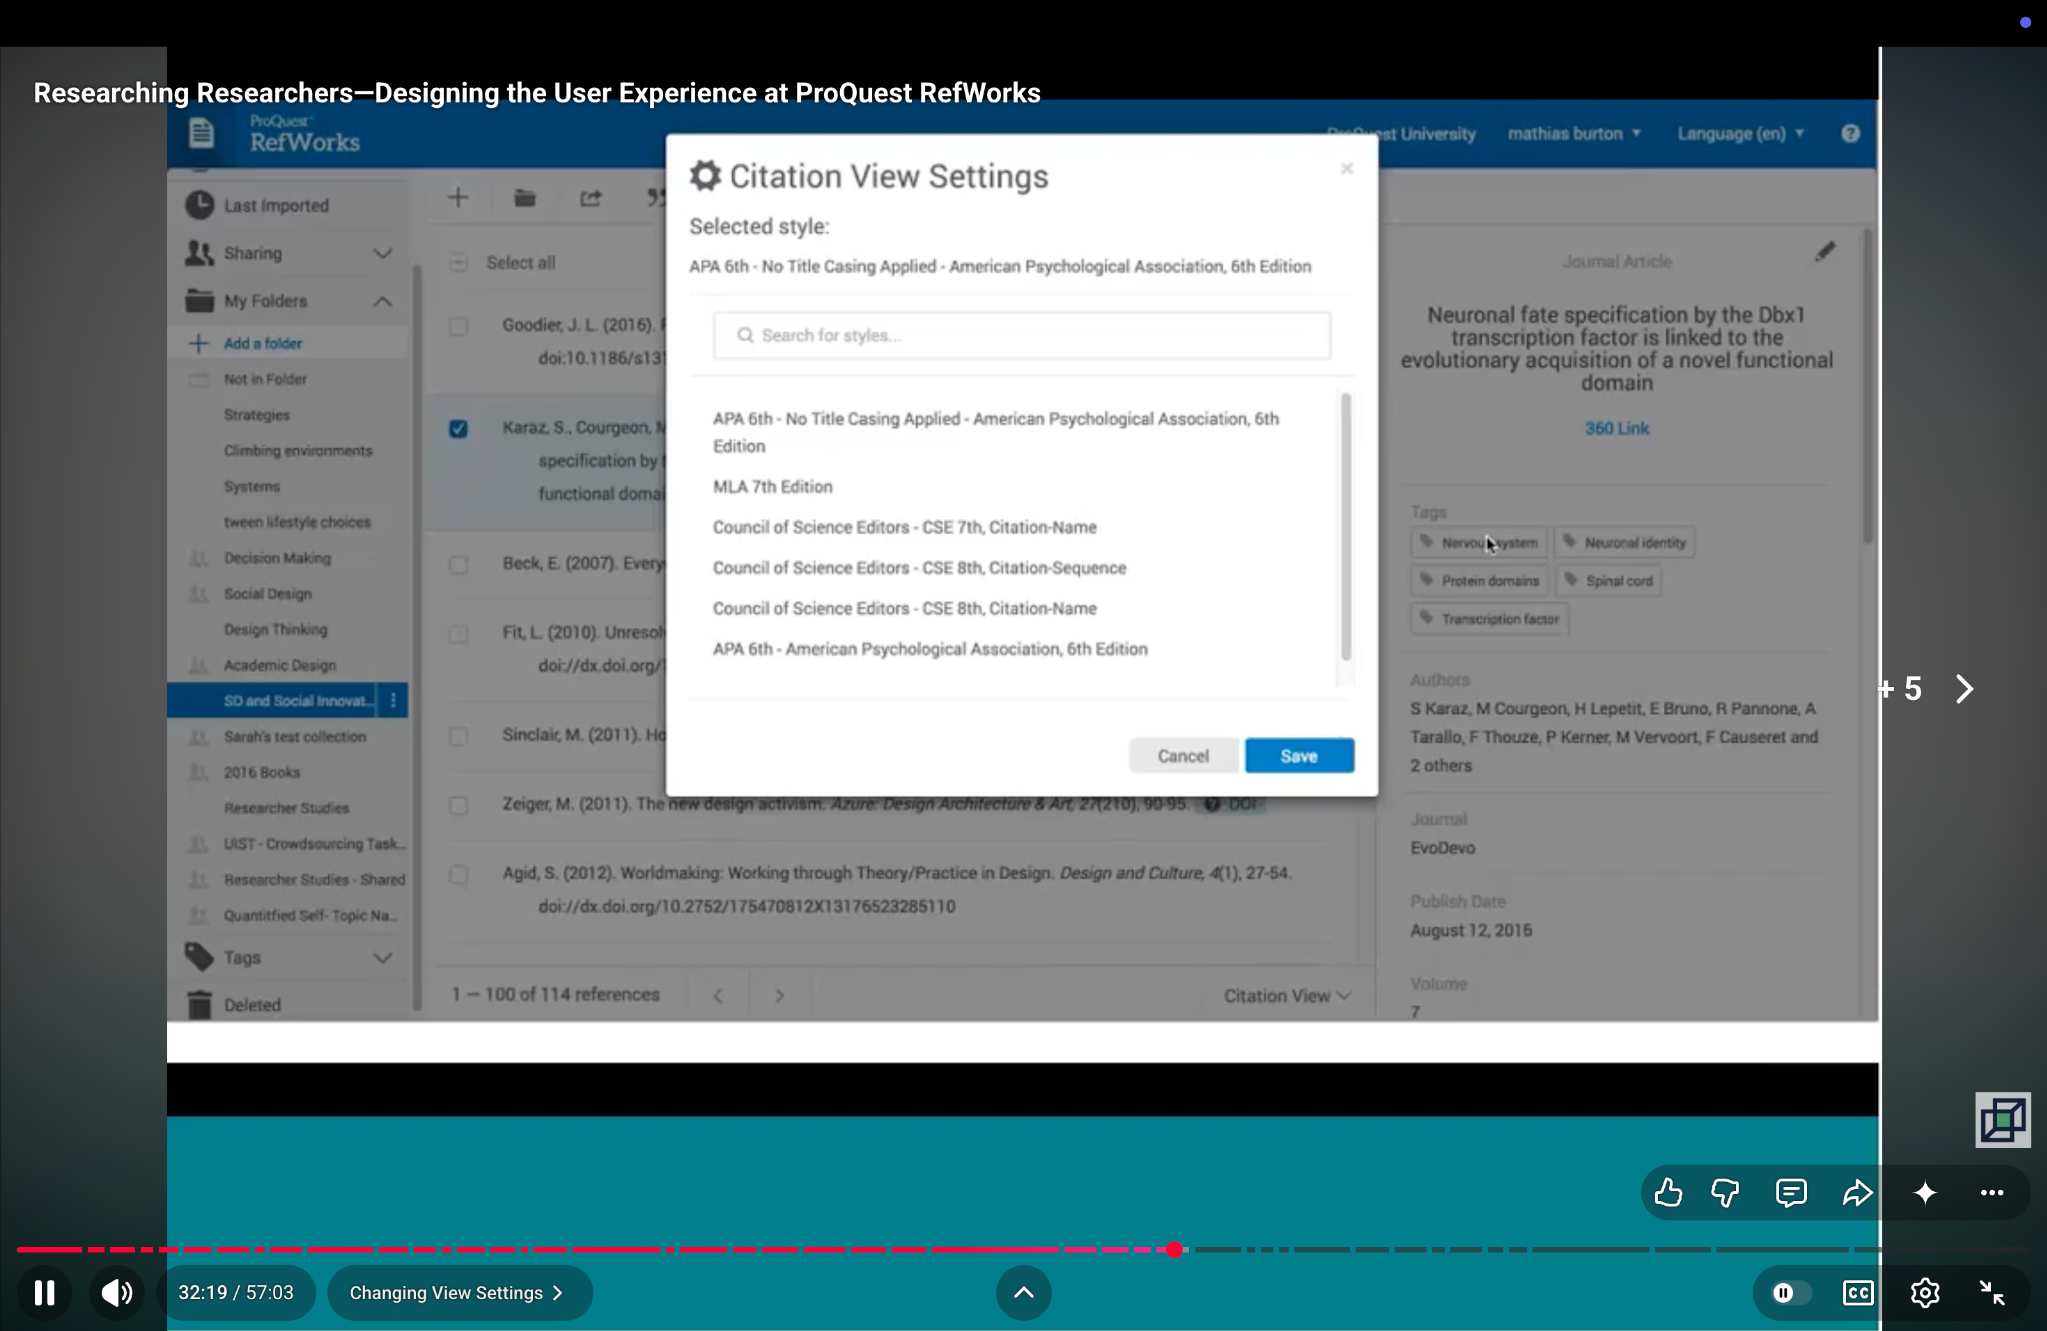Open the Language (en) dropdown

(1740, 133)
